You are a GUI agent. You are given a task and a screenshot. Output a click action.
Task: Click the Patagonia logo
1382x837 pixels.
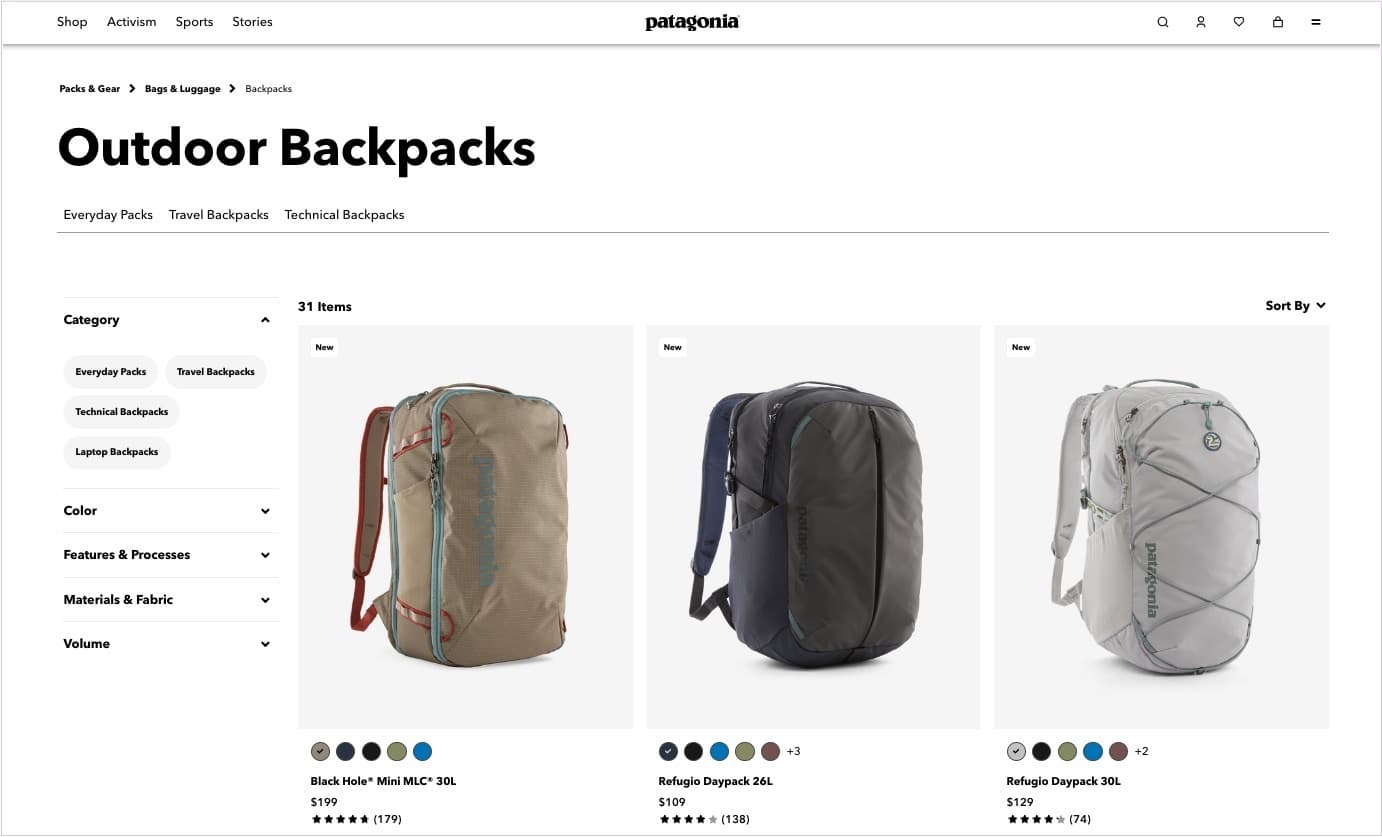[x=692, y=22]
